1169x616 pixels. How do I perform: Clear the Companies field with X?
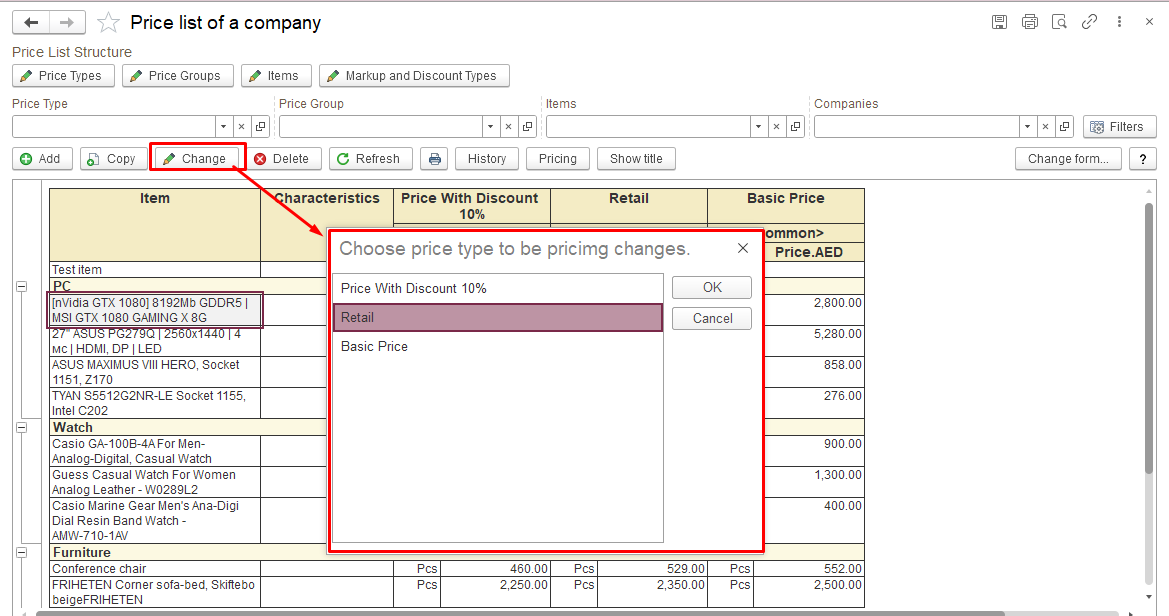[1045, 127]
